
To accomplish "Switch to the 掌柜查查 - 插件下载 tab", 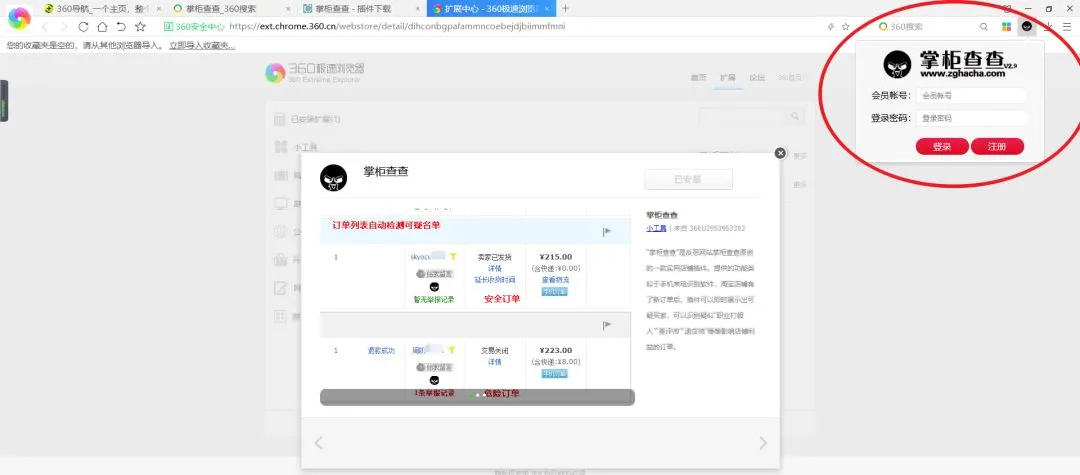I will pos(360,8).
